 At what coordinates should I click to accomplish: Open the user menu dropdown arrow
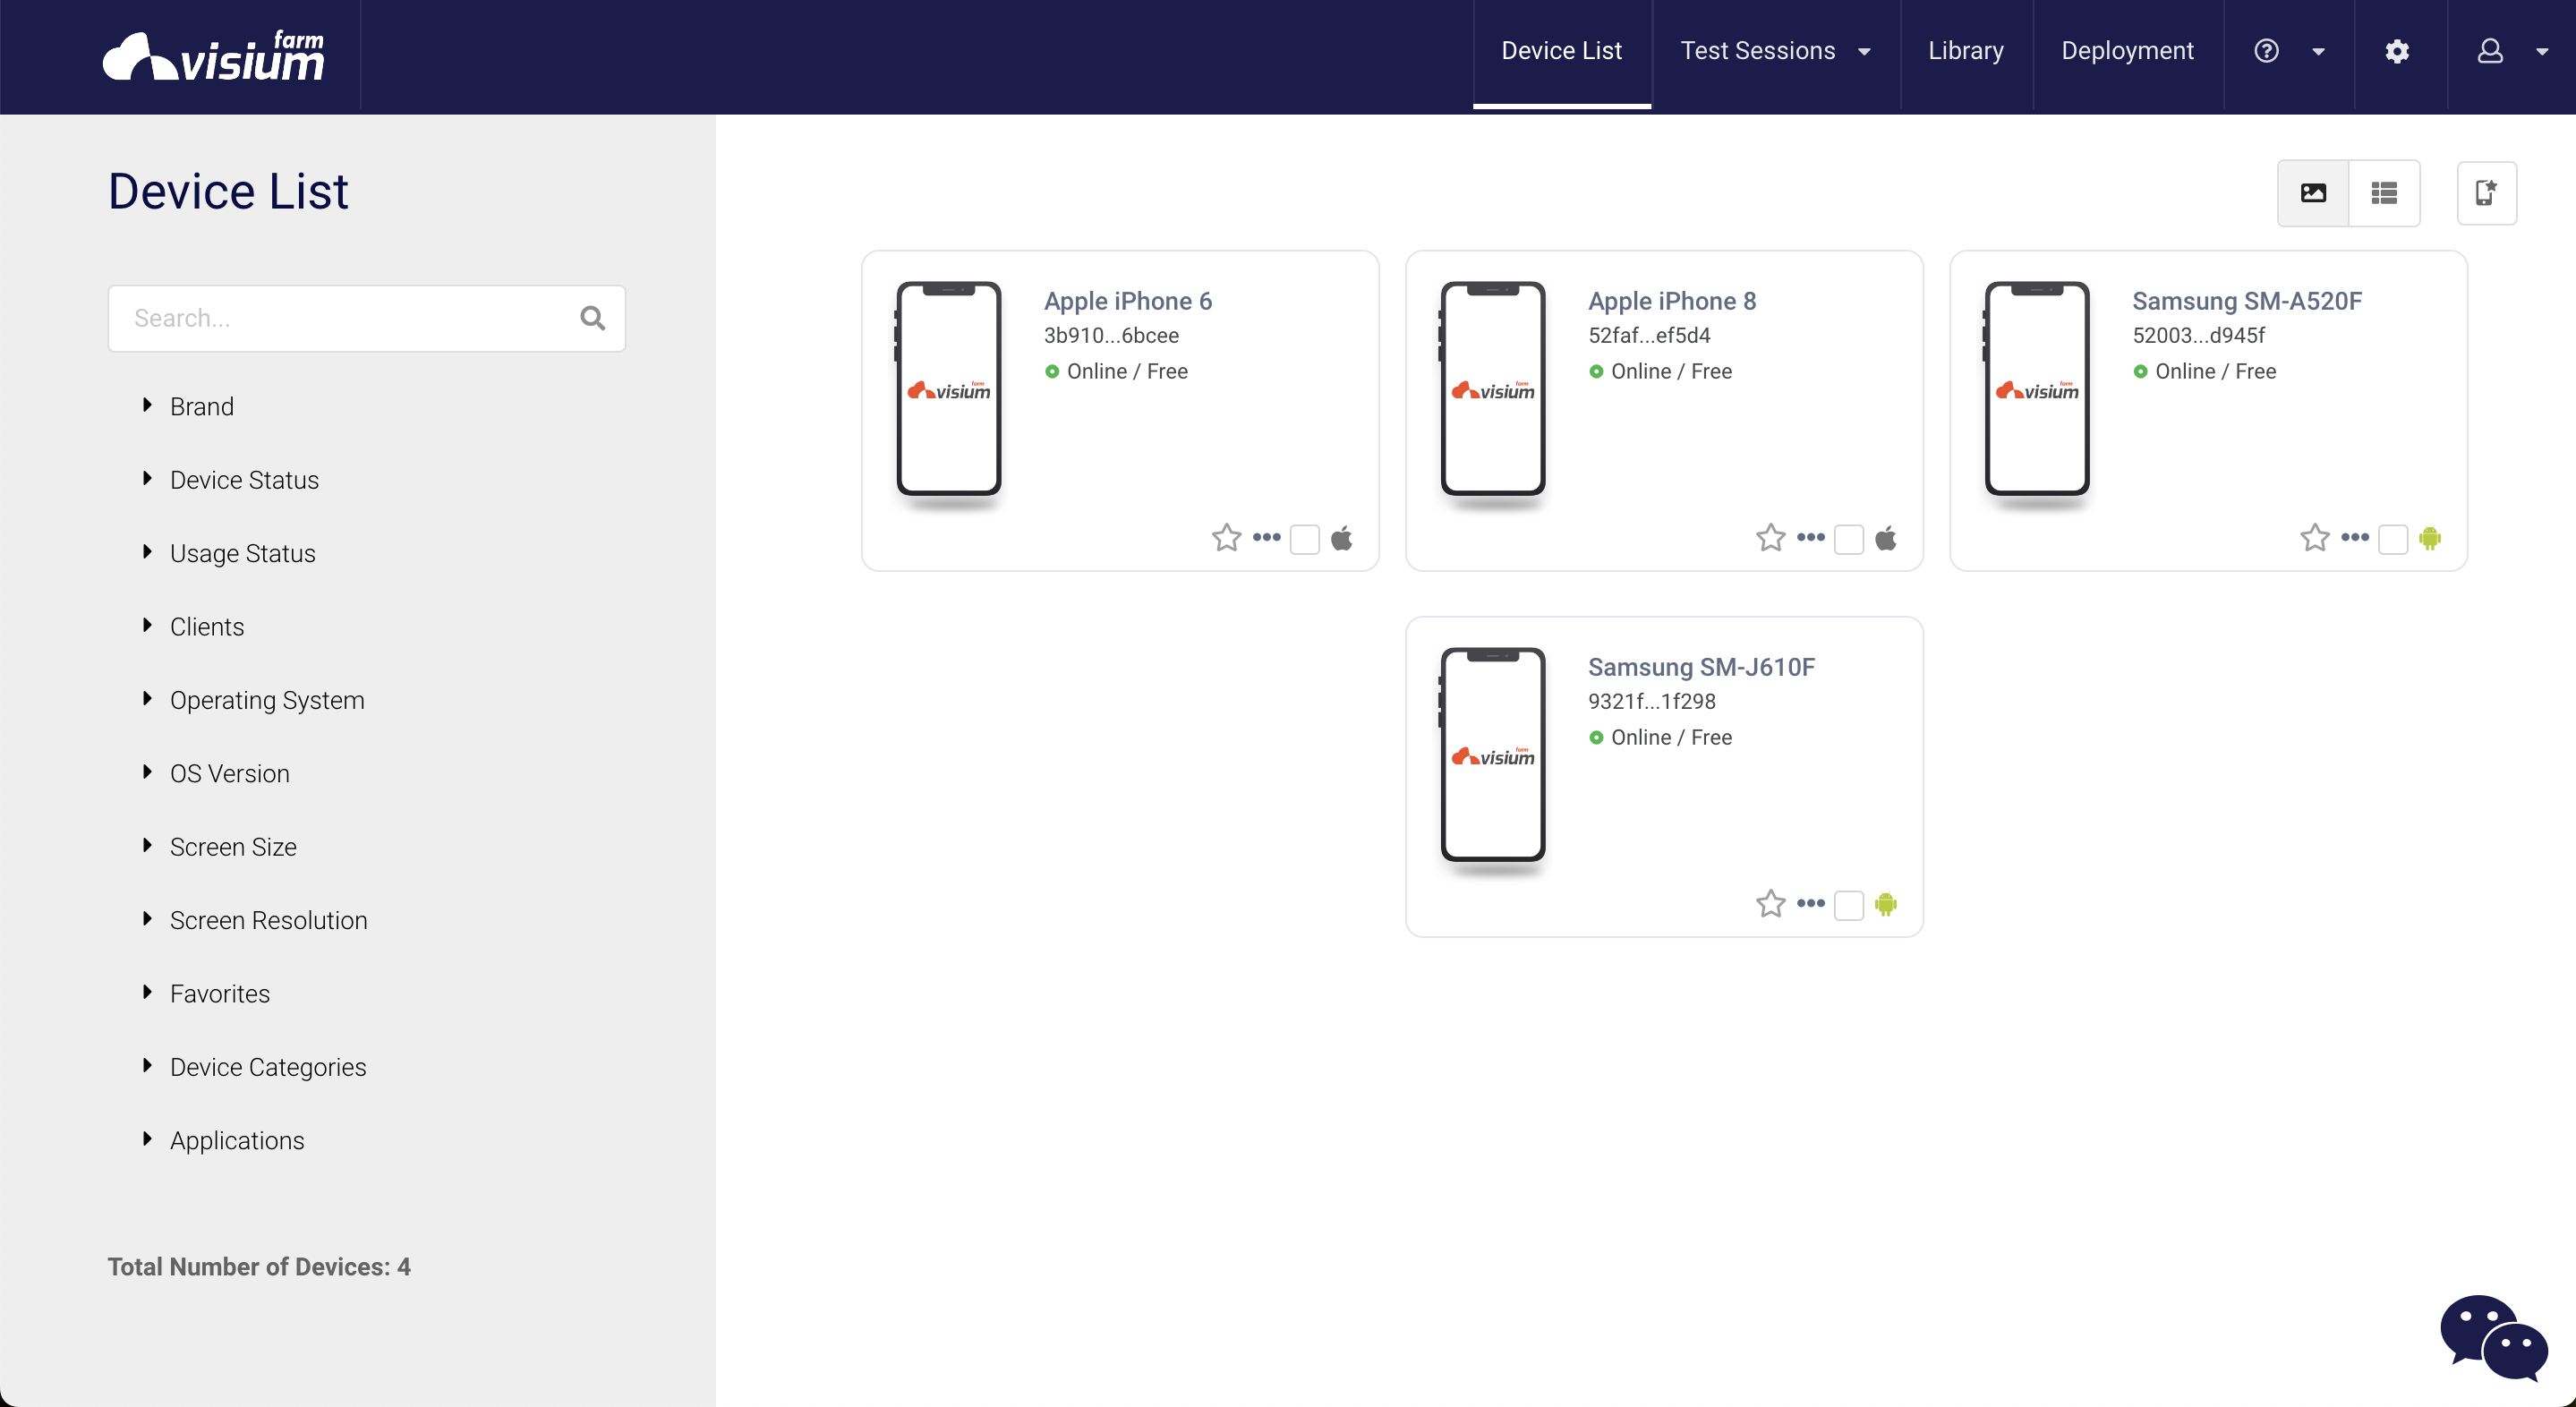(x=2541, y=52)
